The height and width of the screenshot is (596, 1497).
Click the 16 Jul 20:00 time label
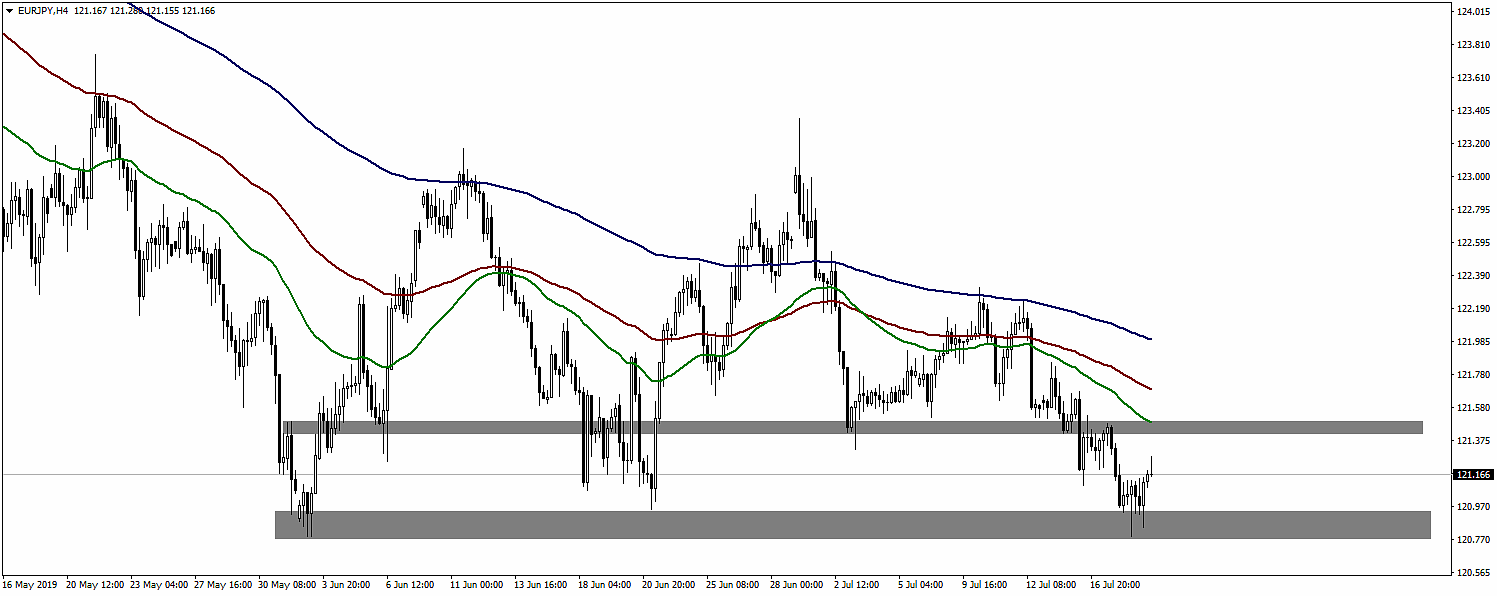click(x=1117, y=583)
